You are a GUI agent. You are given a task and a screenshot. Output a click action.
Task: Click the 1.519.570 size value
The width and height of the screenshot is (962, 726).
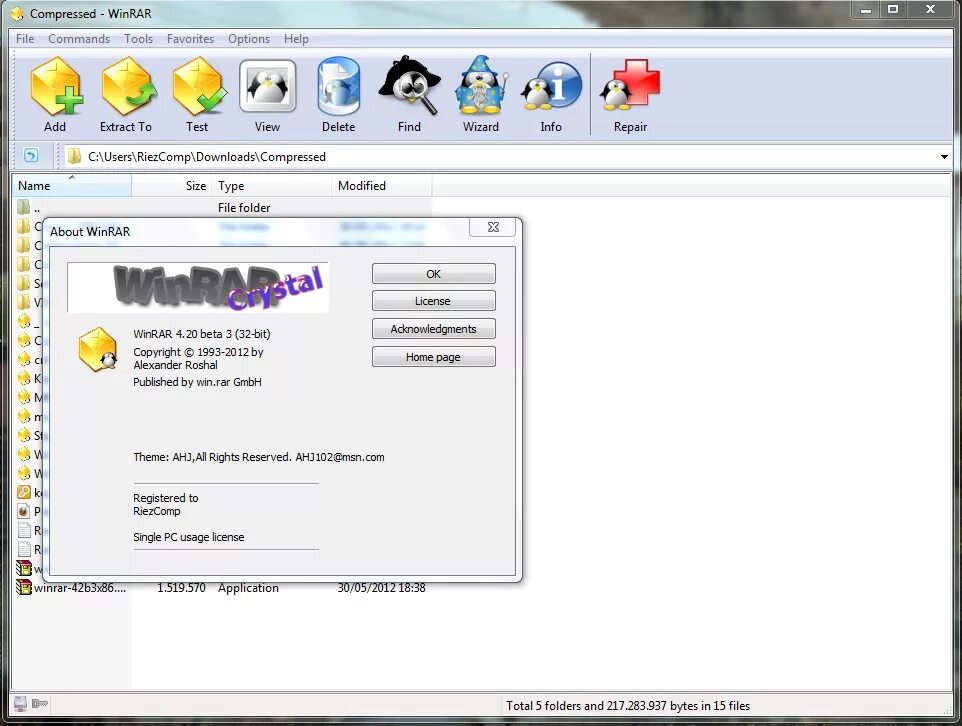pyautogui.click(x=182, y=587)
